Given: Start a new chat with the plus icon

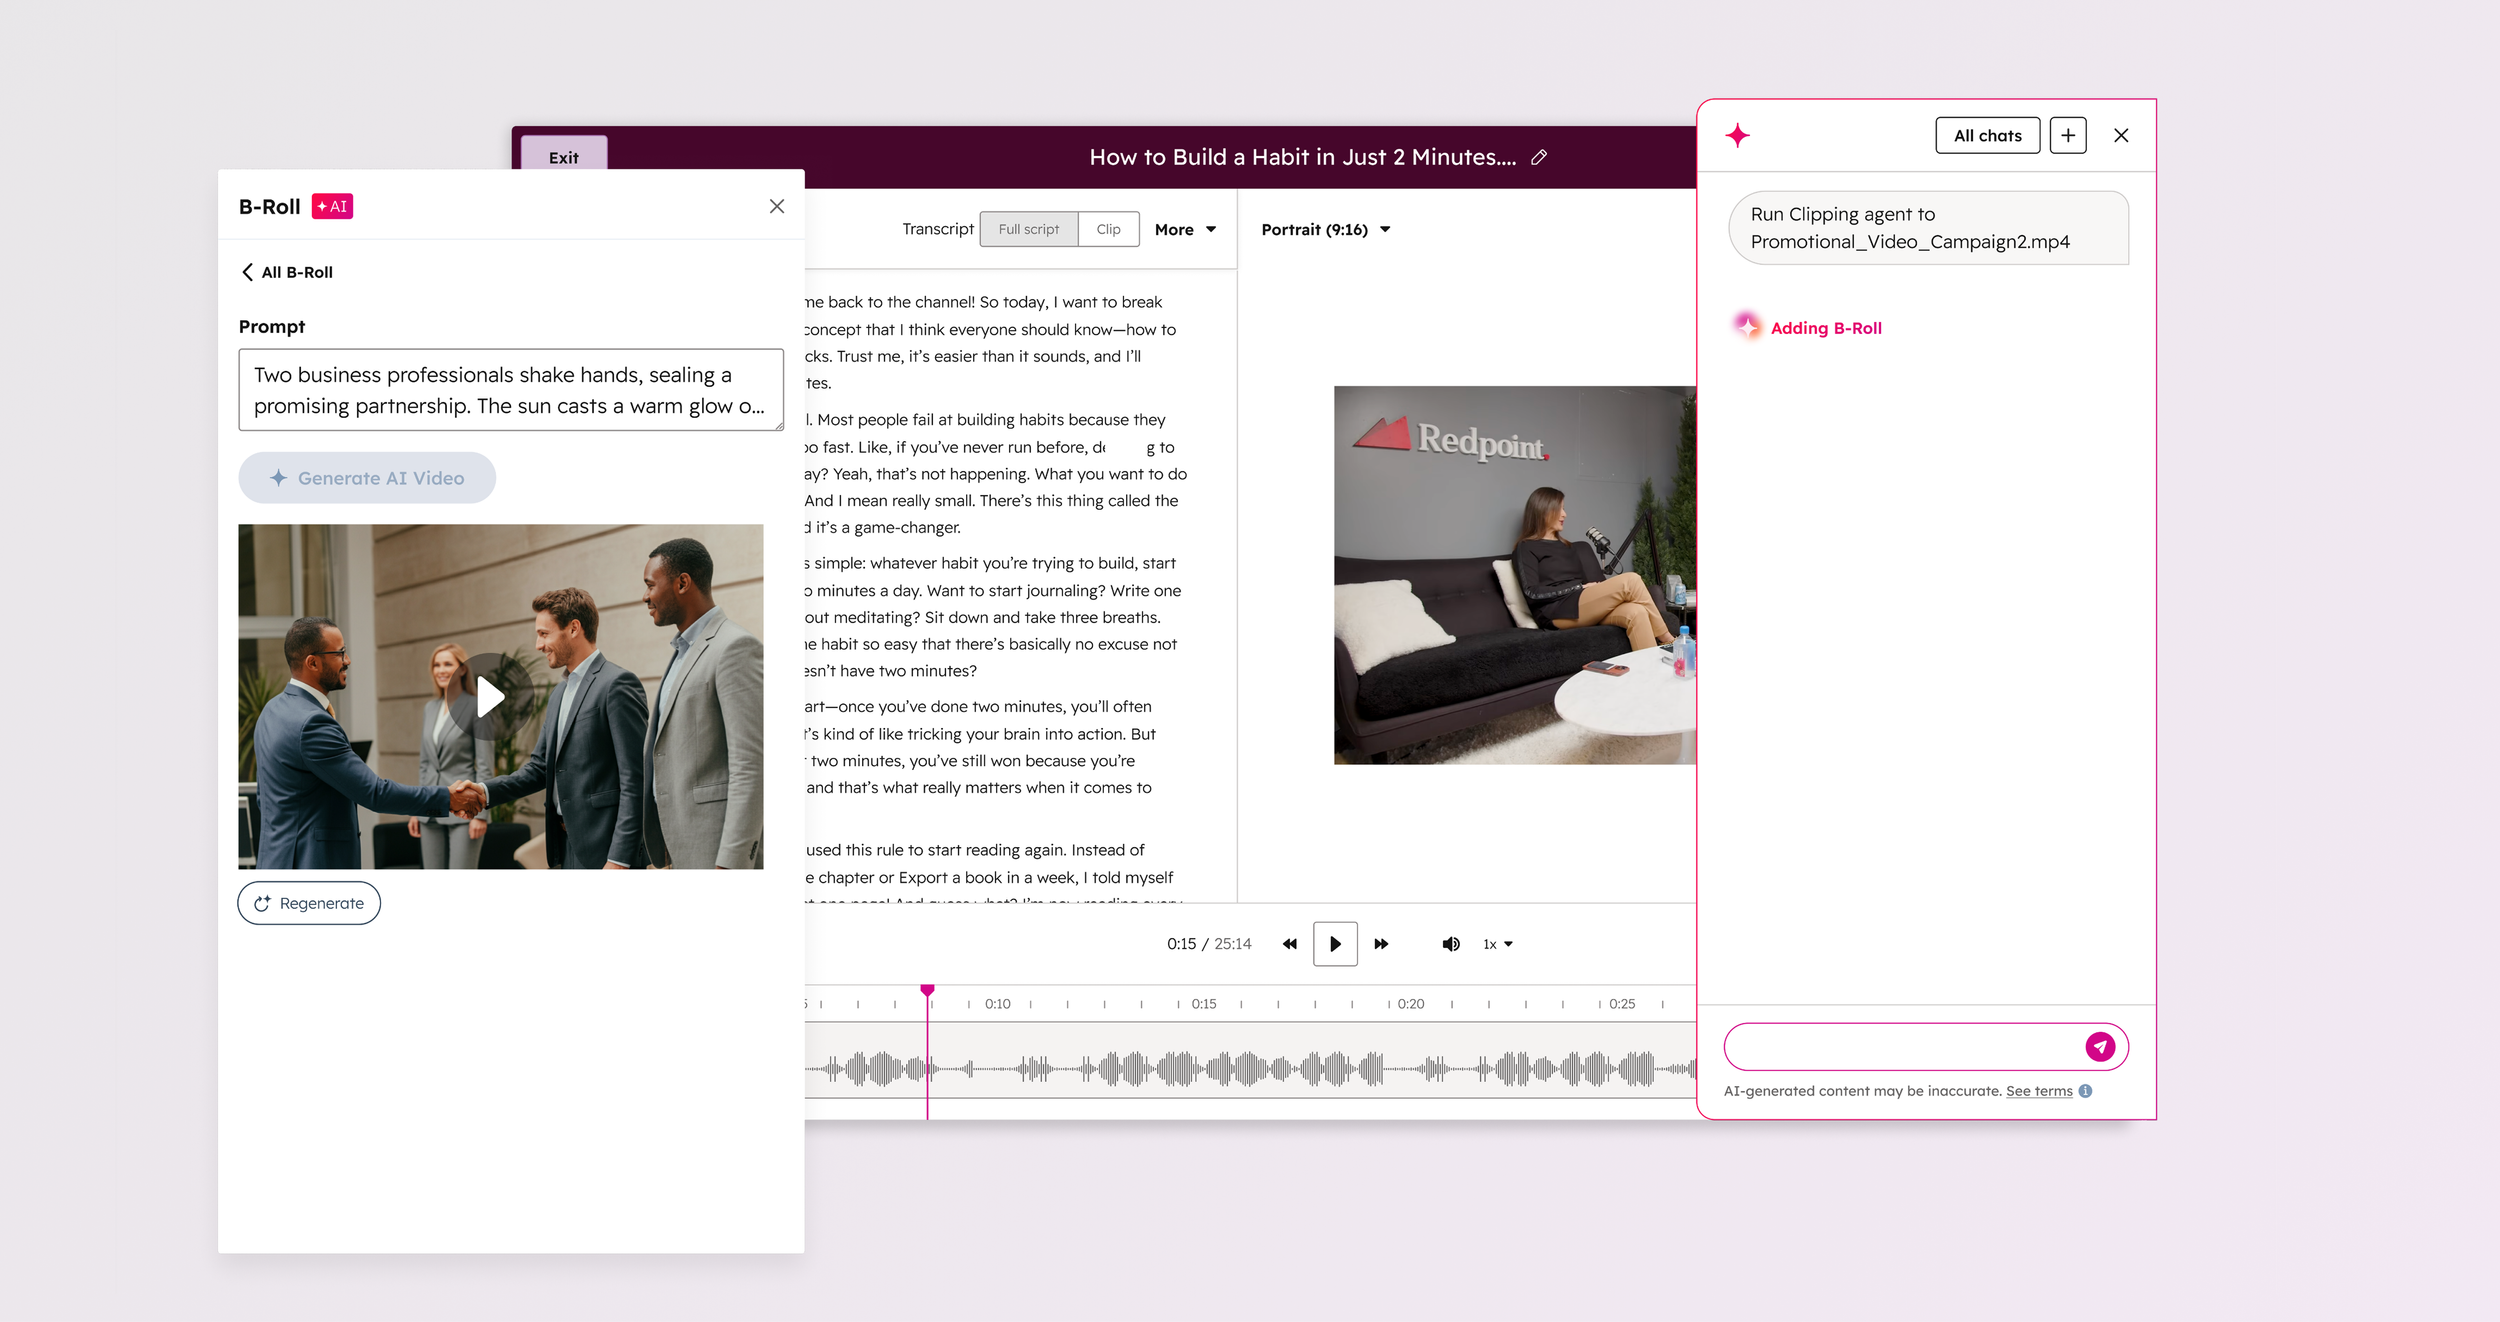Looking at the screenshot, I should pyautogui.click(x=2067, y=135).
